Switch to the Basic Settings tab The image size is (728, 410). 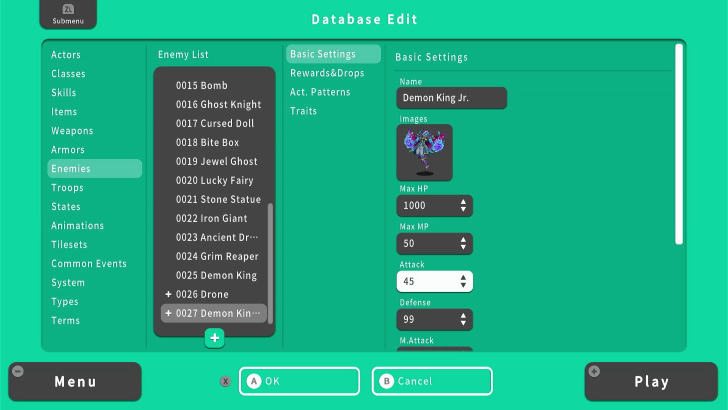(333, 54)
